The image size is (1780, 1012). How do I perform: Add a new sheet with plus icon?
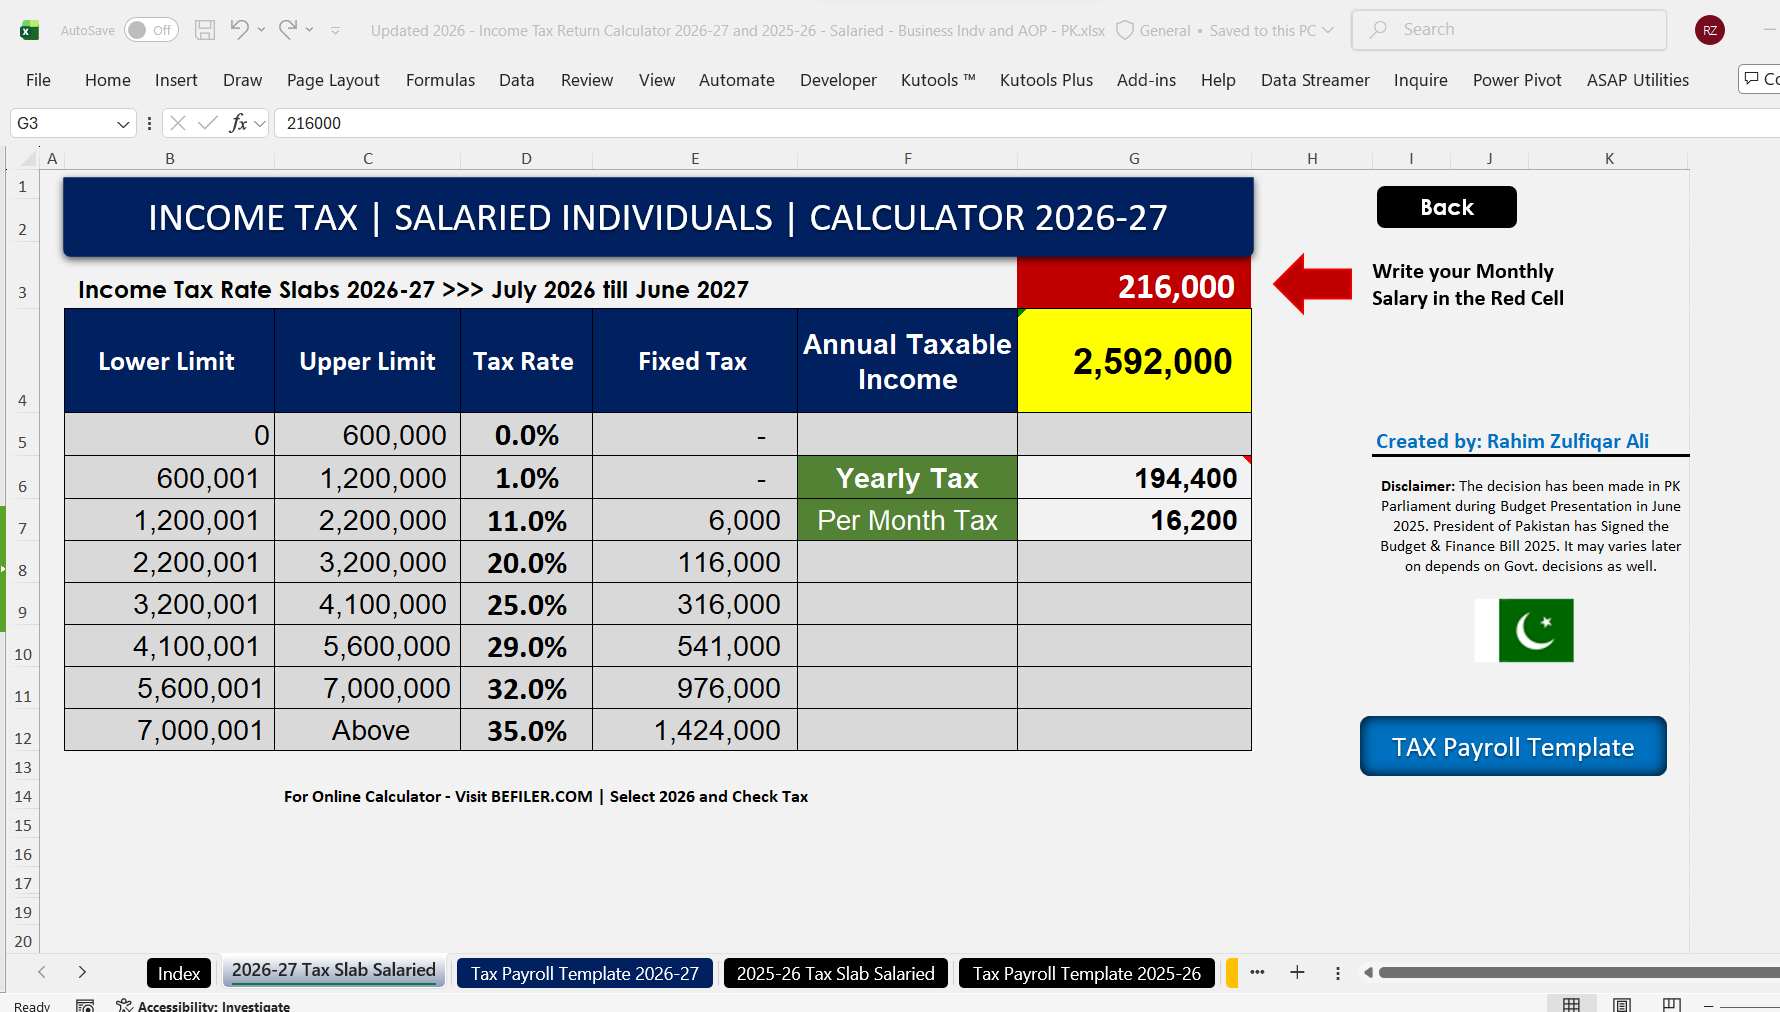(x=1297, y=972)
